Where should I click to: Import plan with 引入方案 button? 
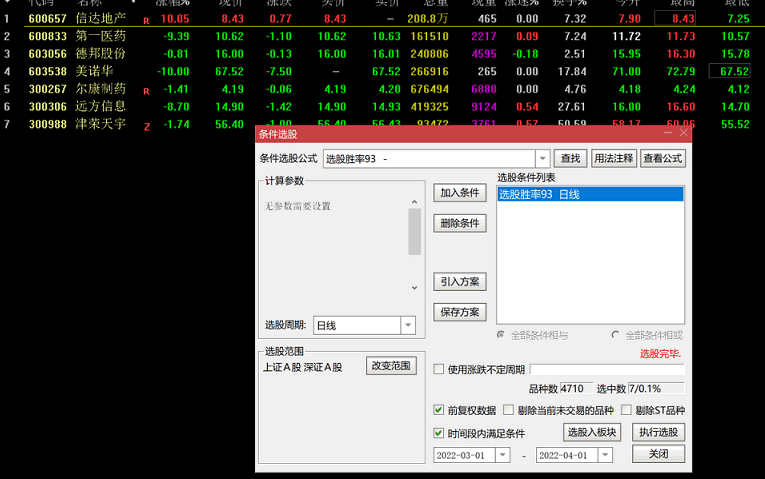coord(460,281)
